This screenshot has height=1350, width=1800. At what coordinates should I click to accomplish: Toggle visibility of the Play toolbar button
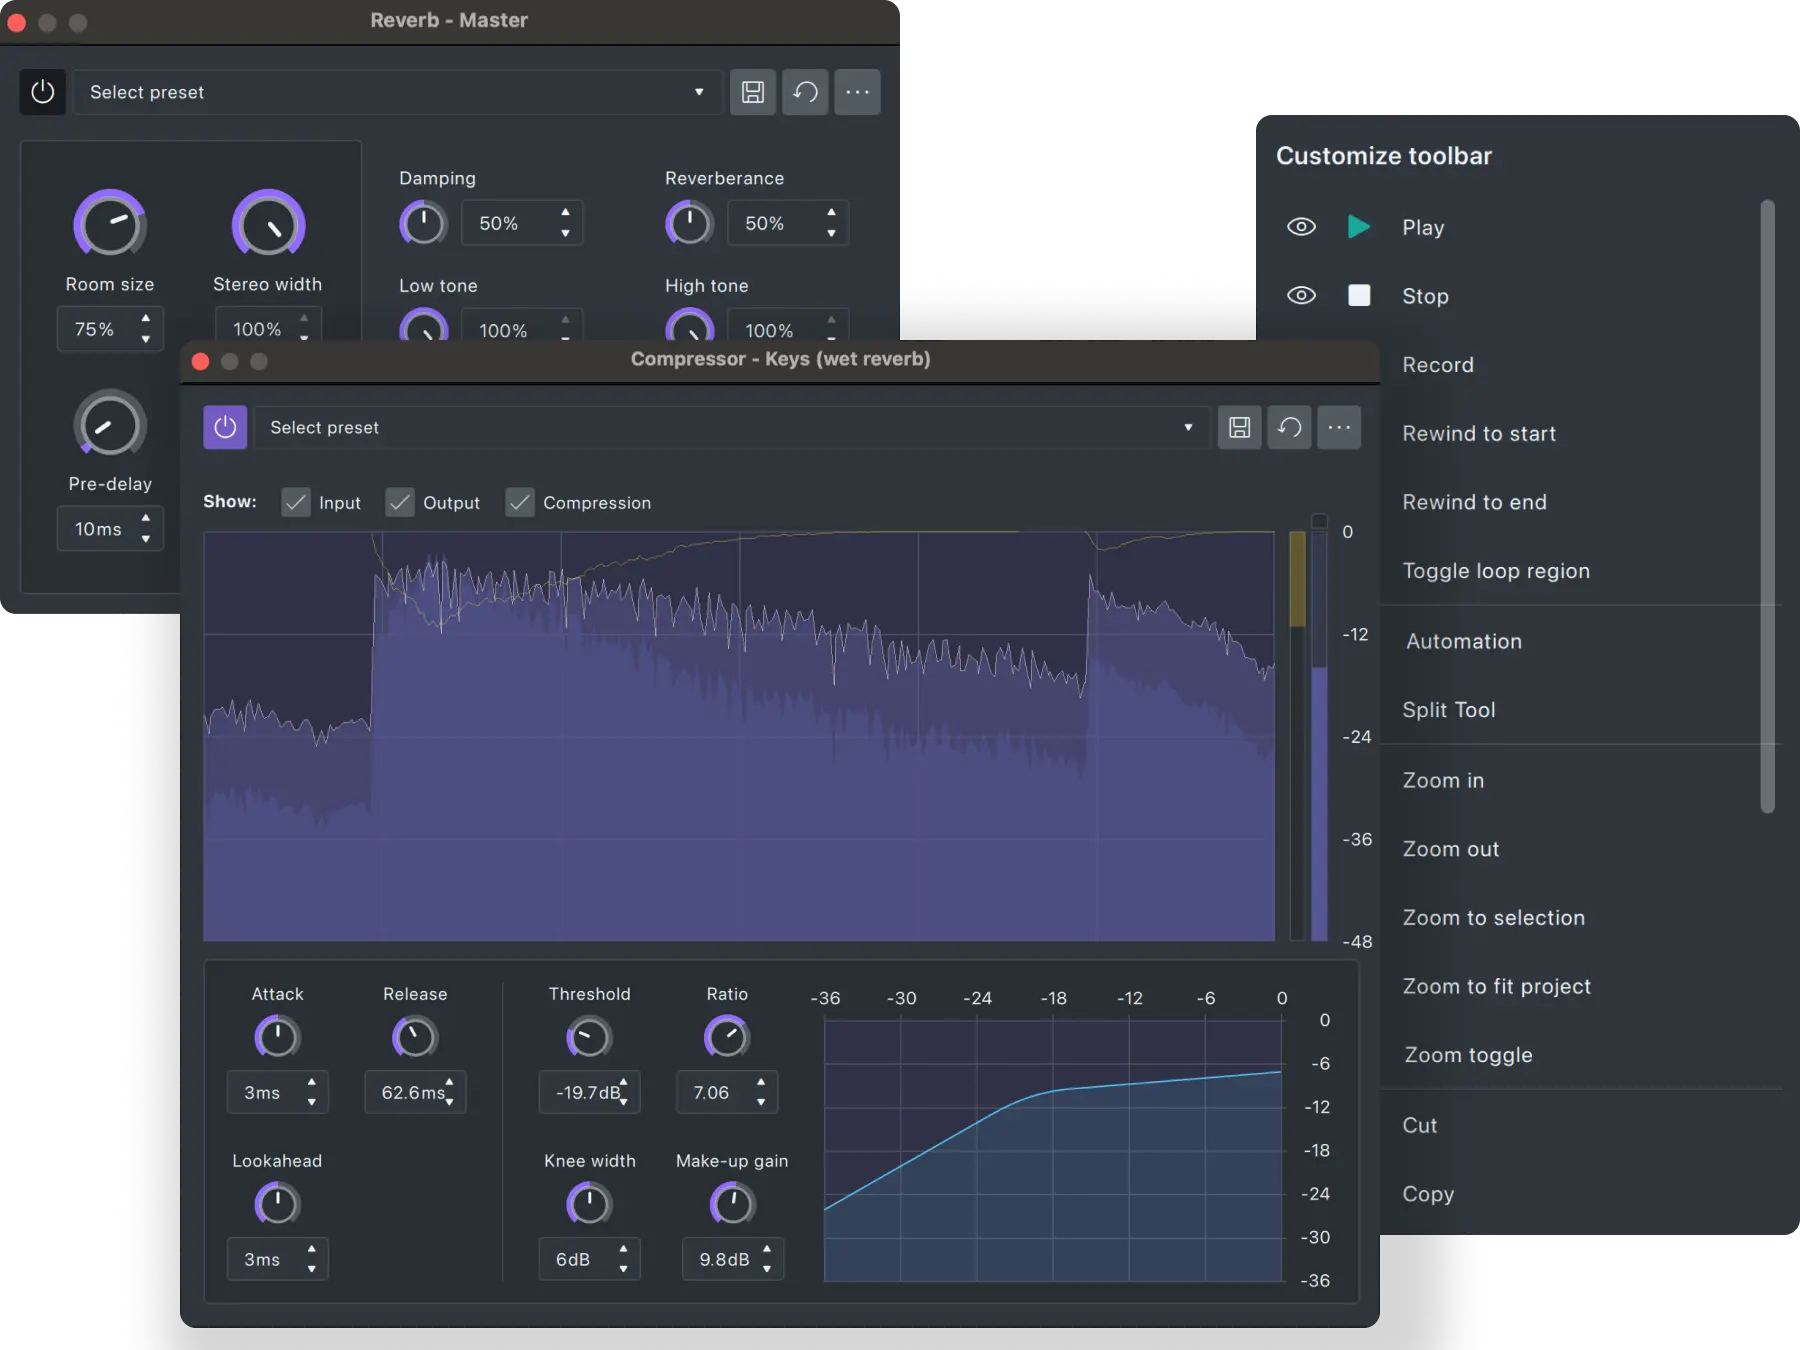pos(1301,227)
